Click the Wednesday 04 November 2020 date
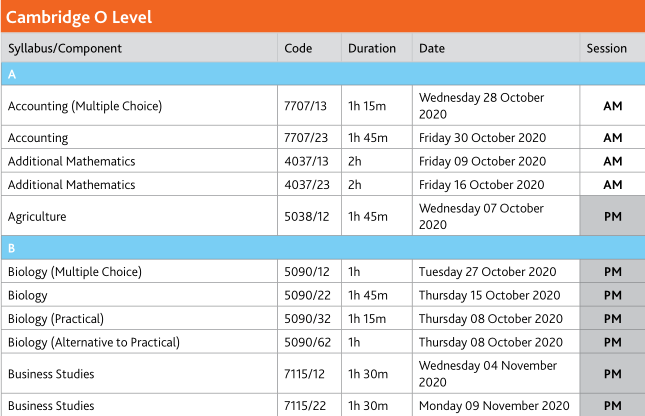The width and height of the screenshot is (645, 416). pos(488,374)
